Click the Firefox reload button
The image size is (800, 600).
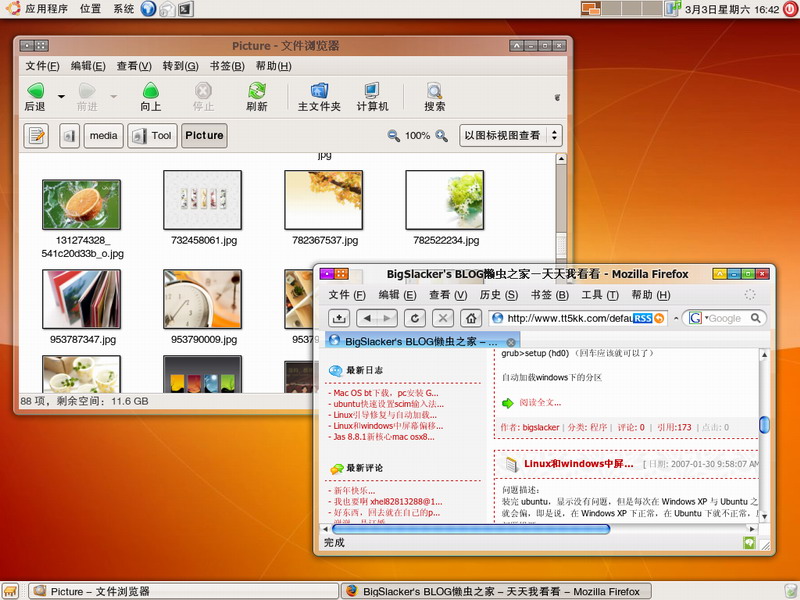tap(415, 318)
